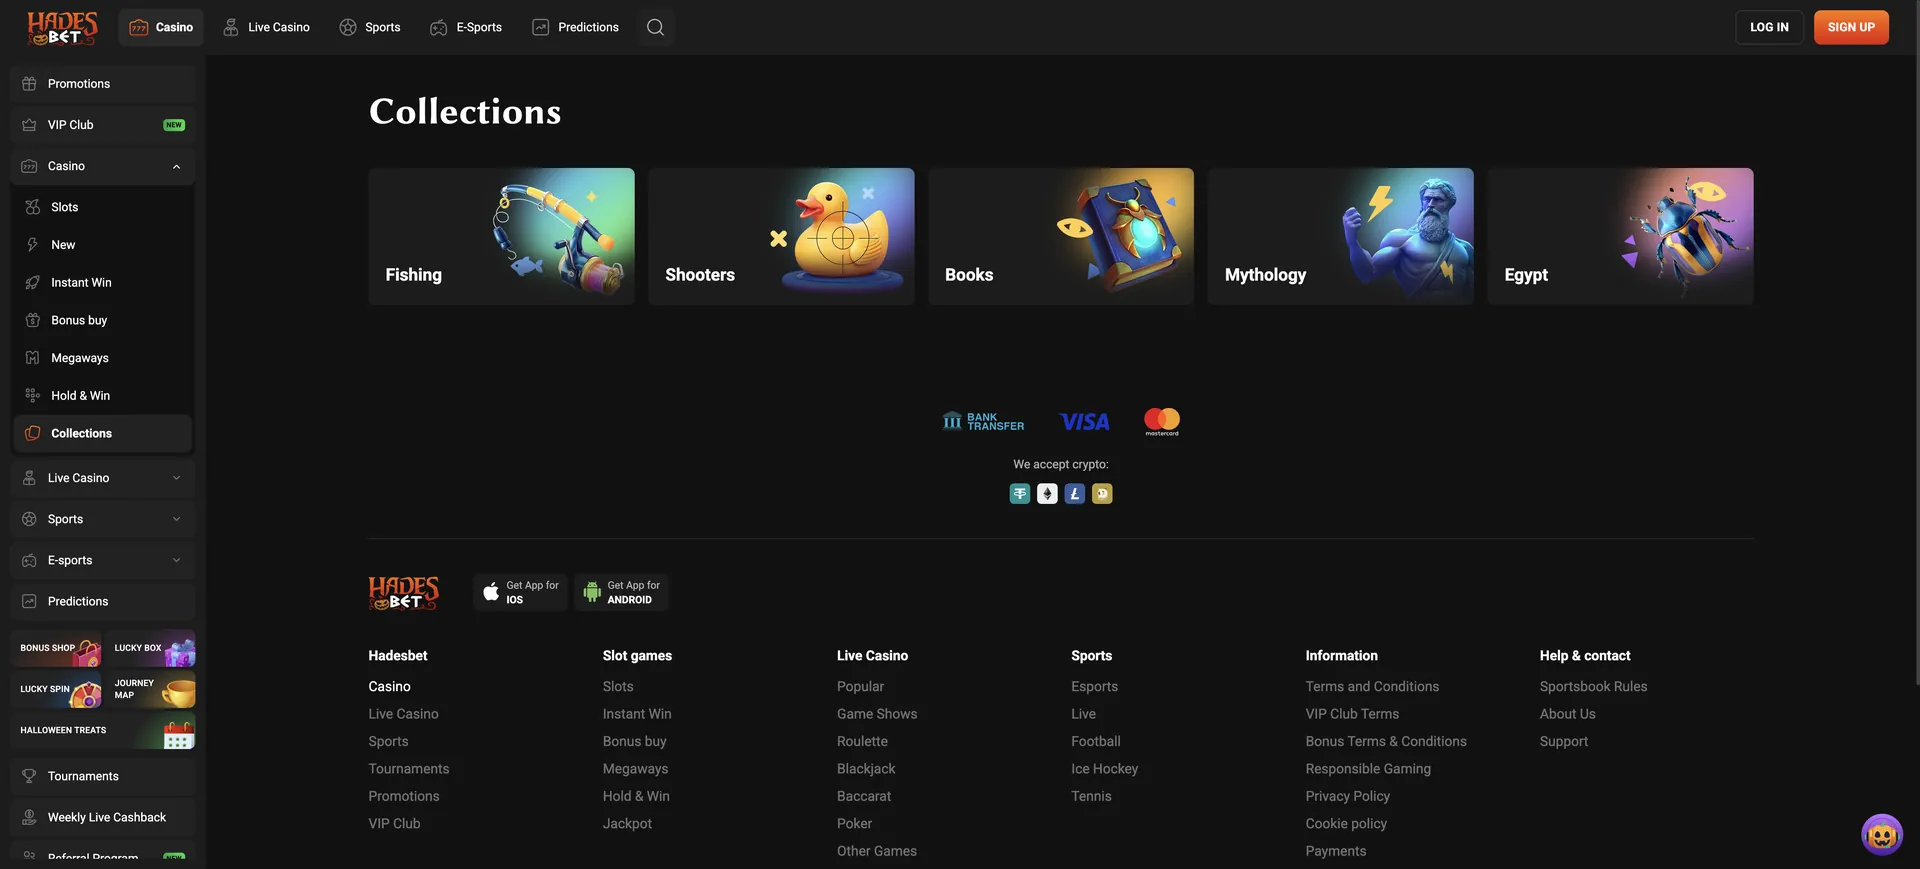Click the Dogecoin crypto icon

tap(1102, 494)
